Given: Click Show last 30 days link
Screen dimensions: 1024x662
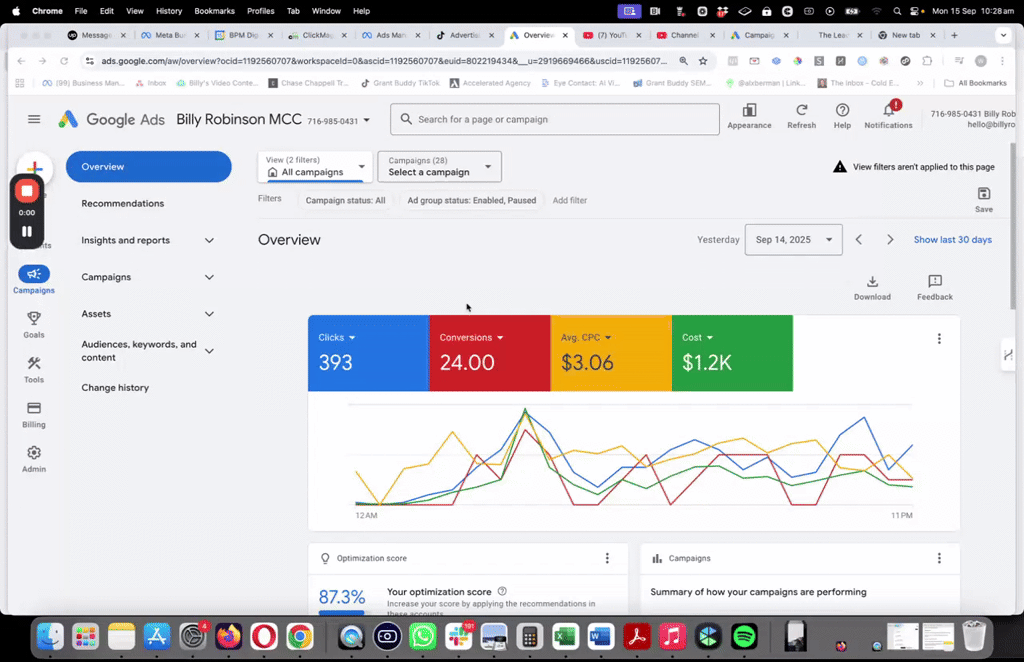Looking at the screenshot, I should [x=952, y=240].
